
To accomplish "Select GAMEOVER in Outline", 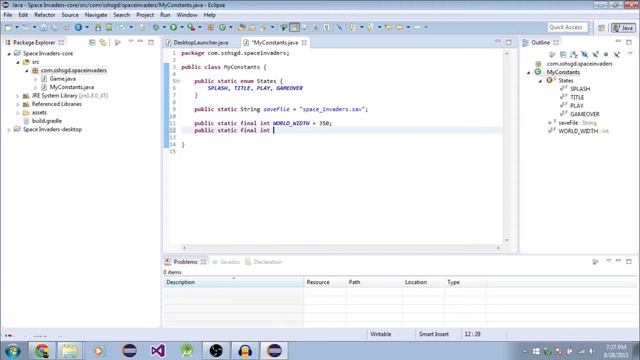I will tap(584, 114).
